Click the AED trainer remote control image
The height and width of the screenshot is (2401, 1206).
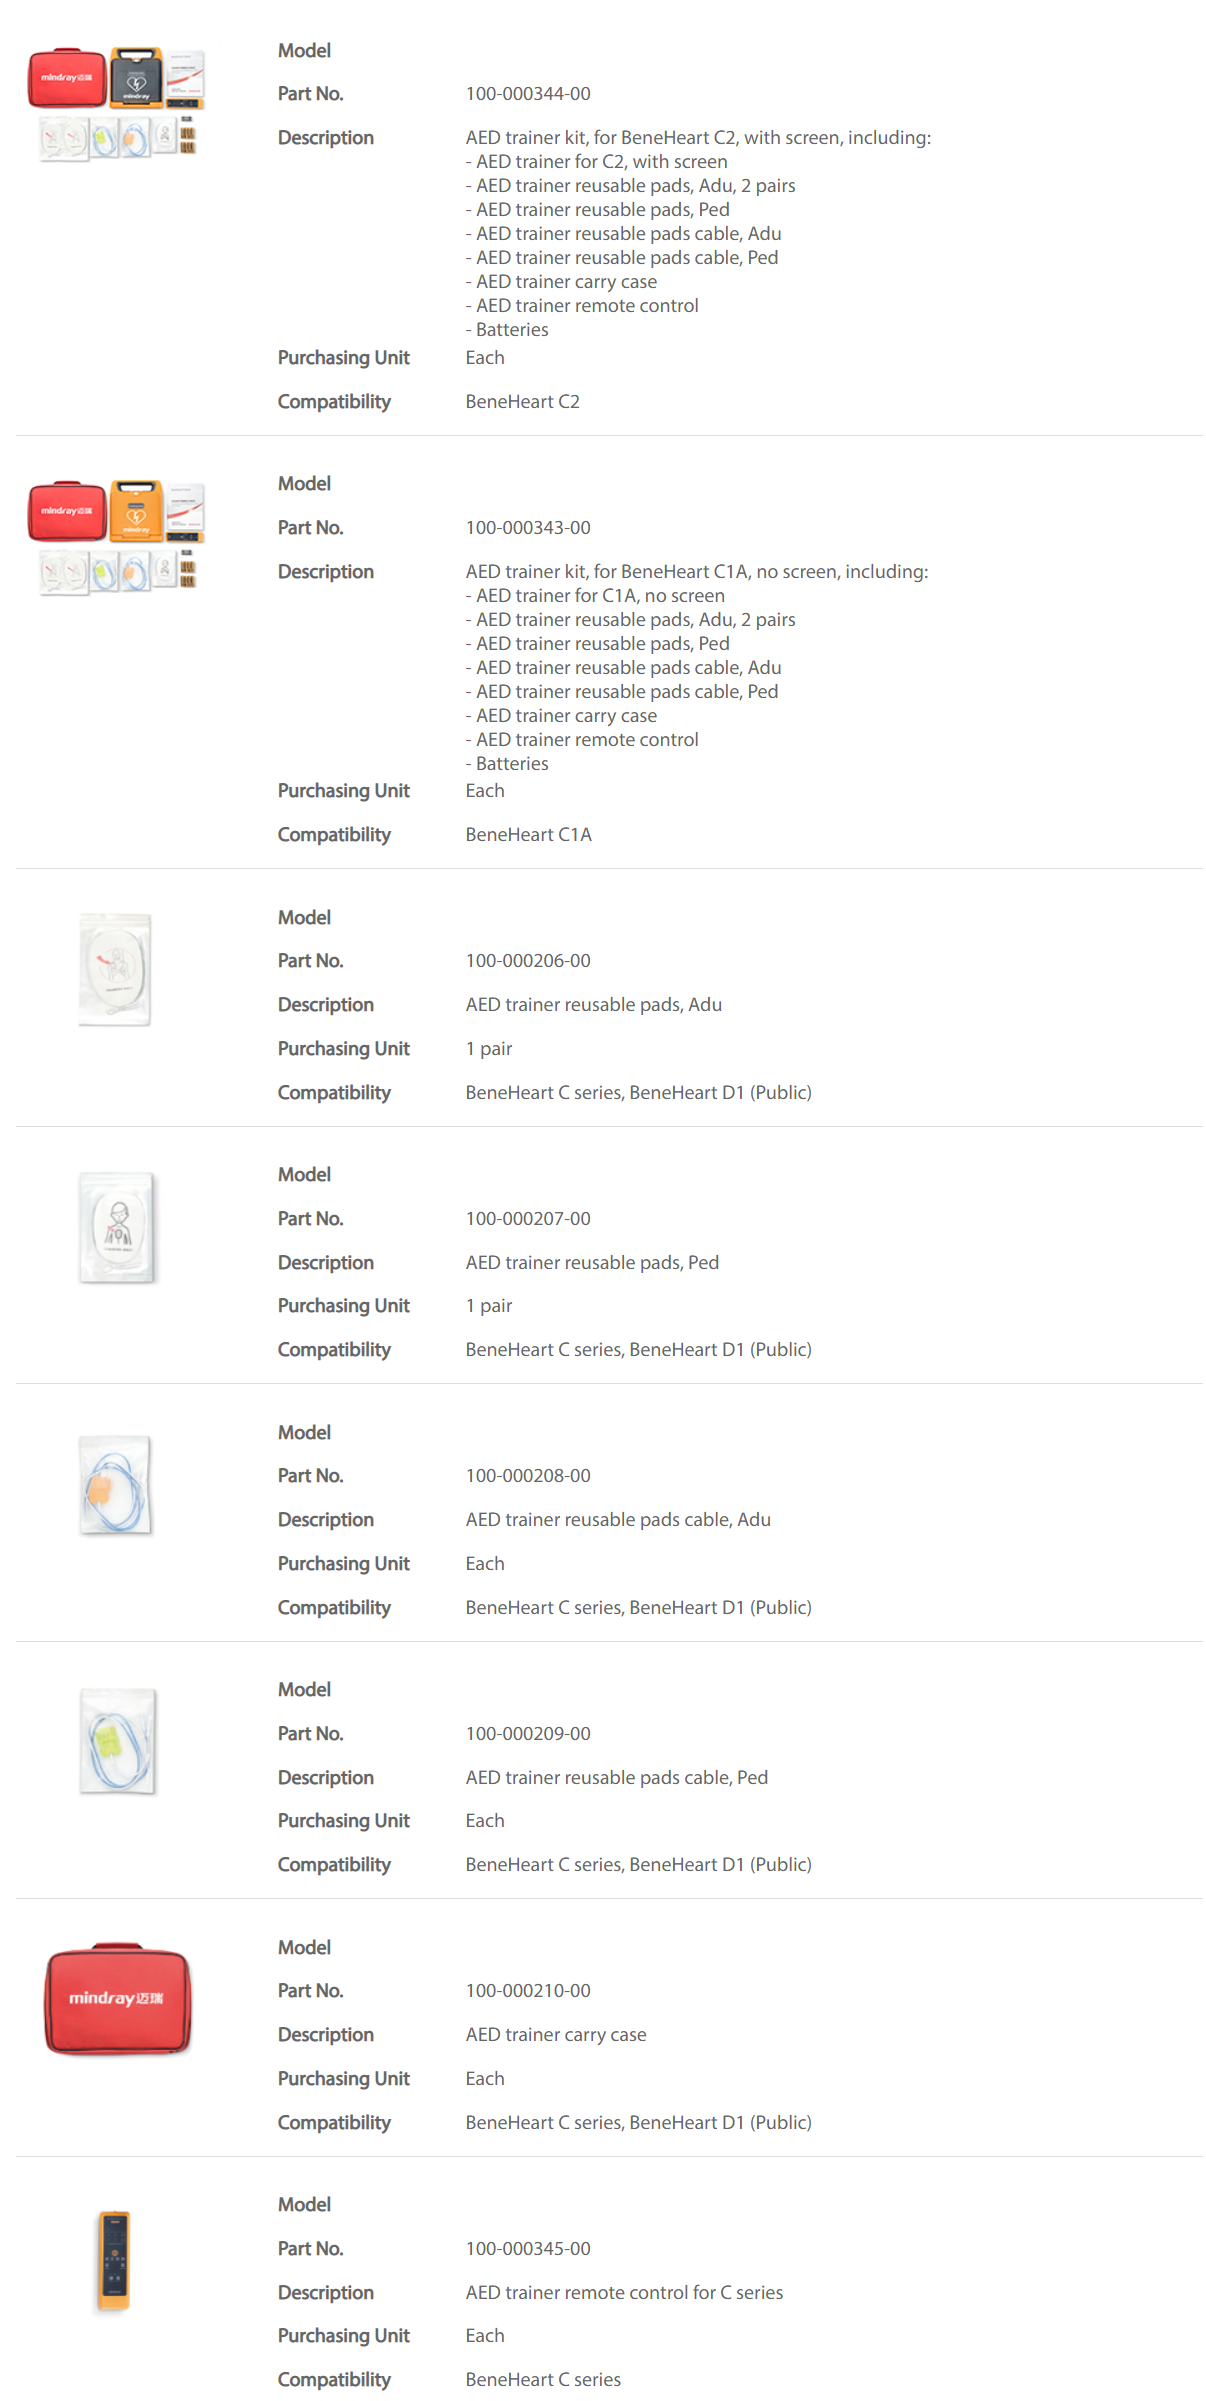tap(114, 2261)
